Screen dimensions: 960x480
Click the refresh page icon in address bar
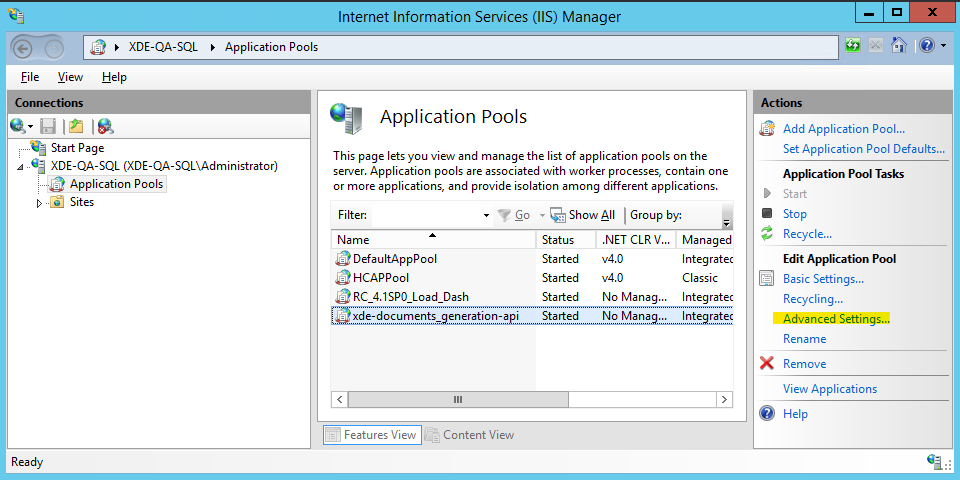pyautogui.click(x=852, y=46)
